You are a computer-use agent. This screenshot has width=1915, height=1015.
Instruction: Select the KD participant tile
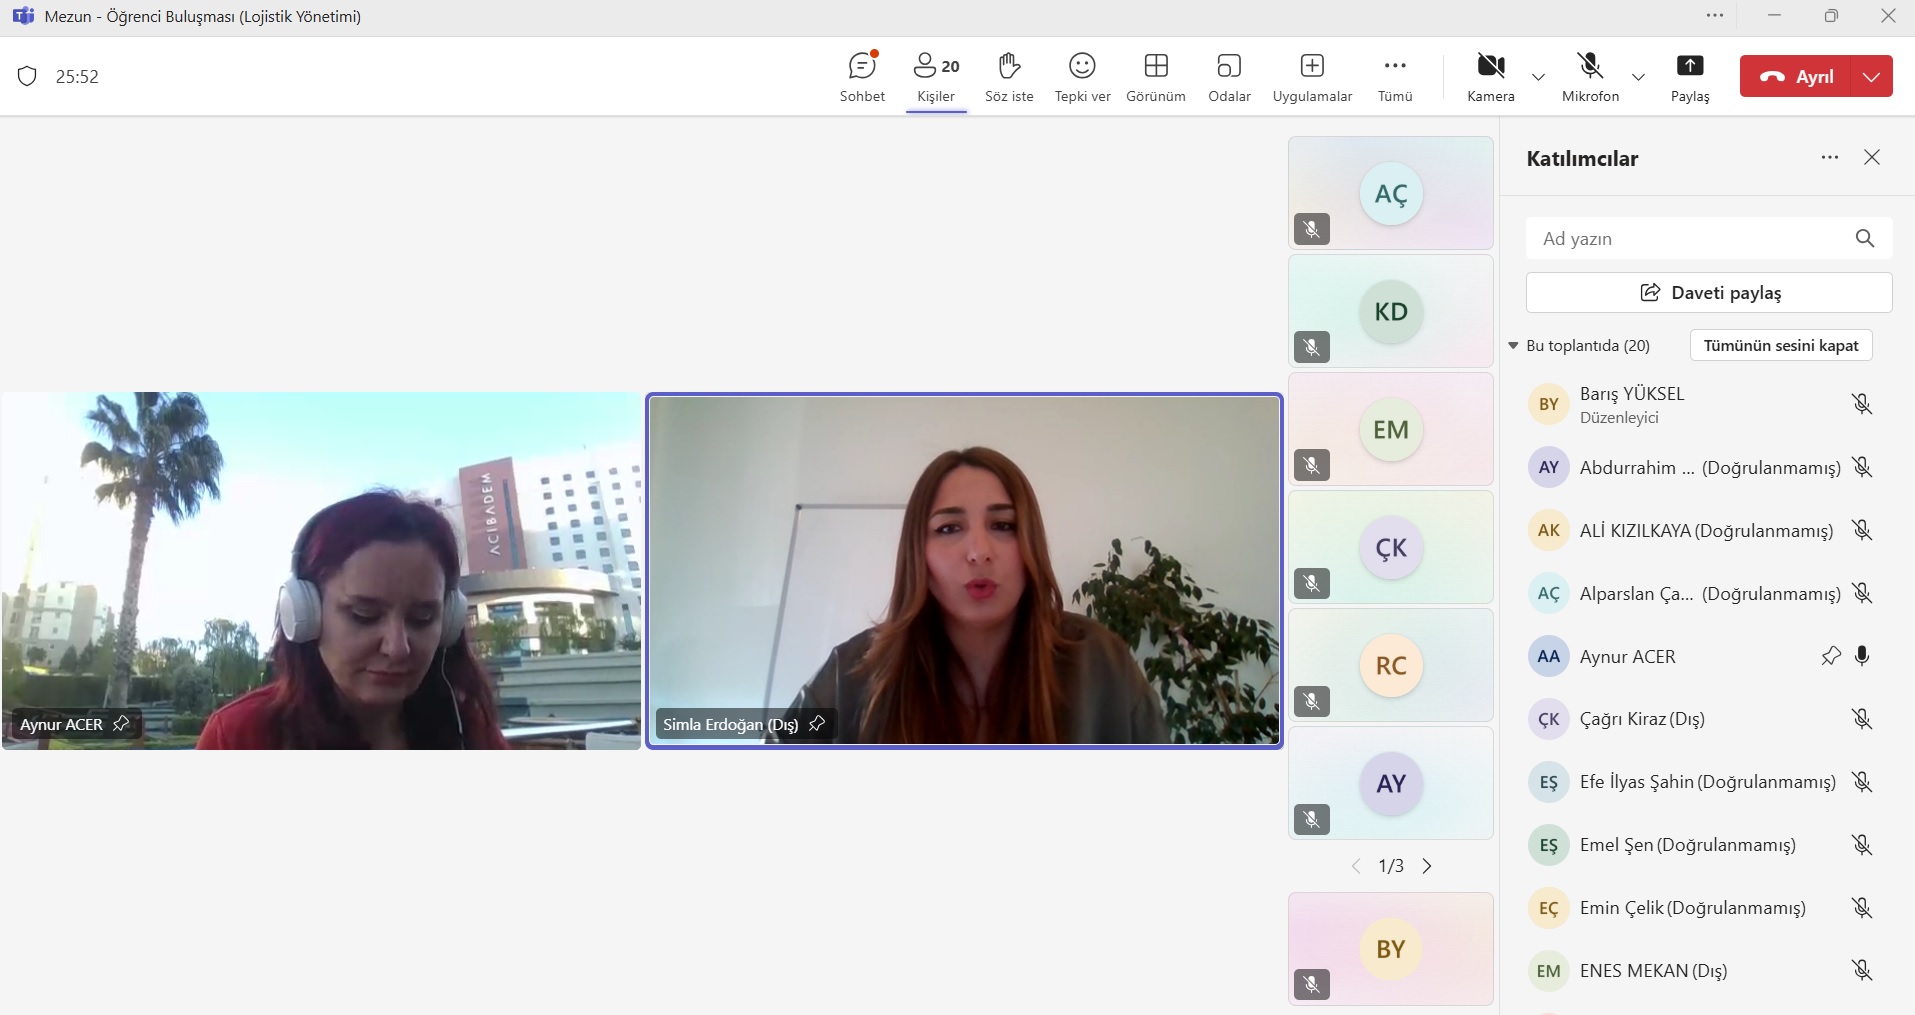[1390, 311]
